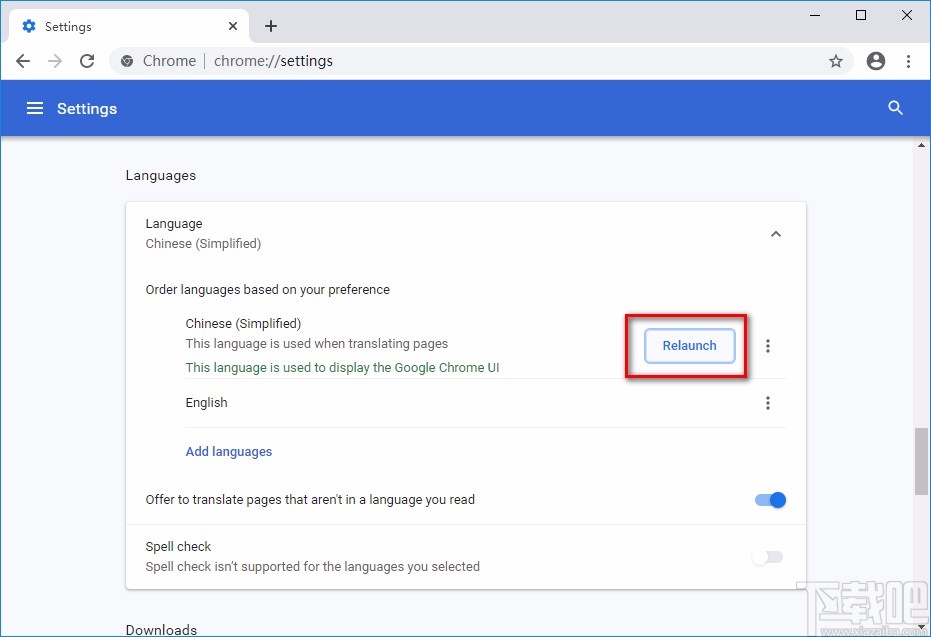931x637 pixels.
Task: Go back to the previous page
Action: [x=23, y=61]
